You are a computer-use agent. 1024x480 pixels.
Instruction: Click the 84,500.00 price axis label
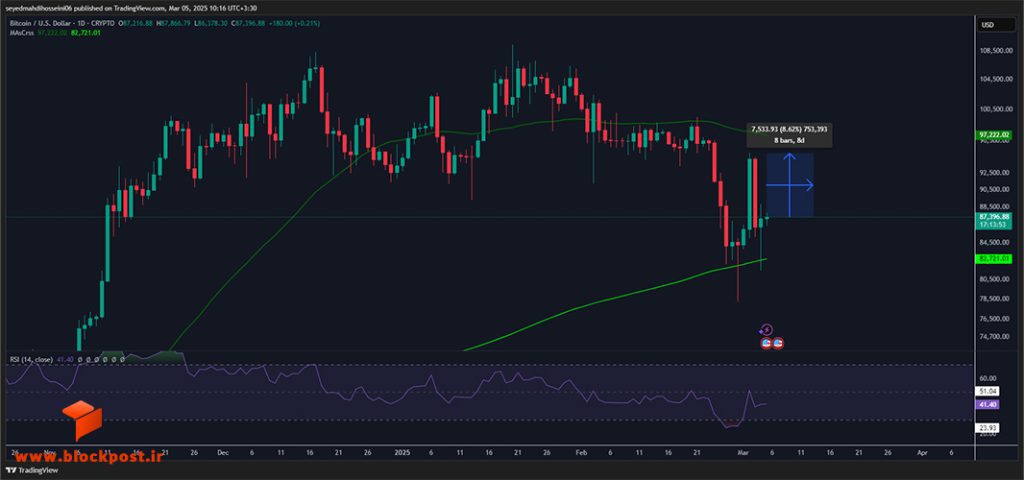[x=995, y=242]
